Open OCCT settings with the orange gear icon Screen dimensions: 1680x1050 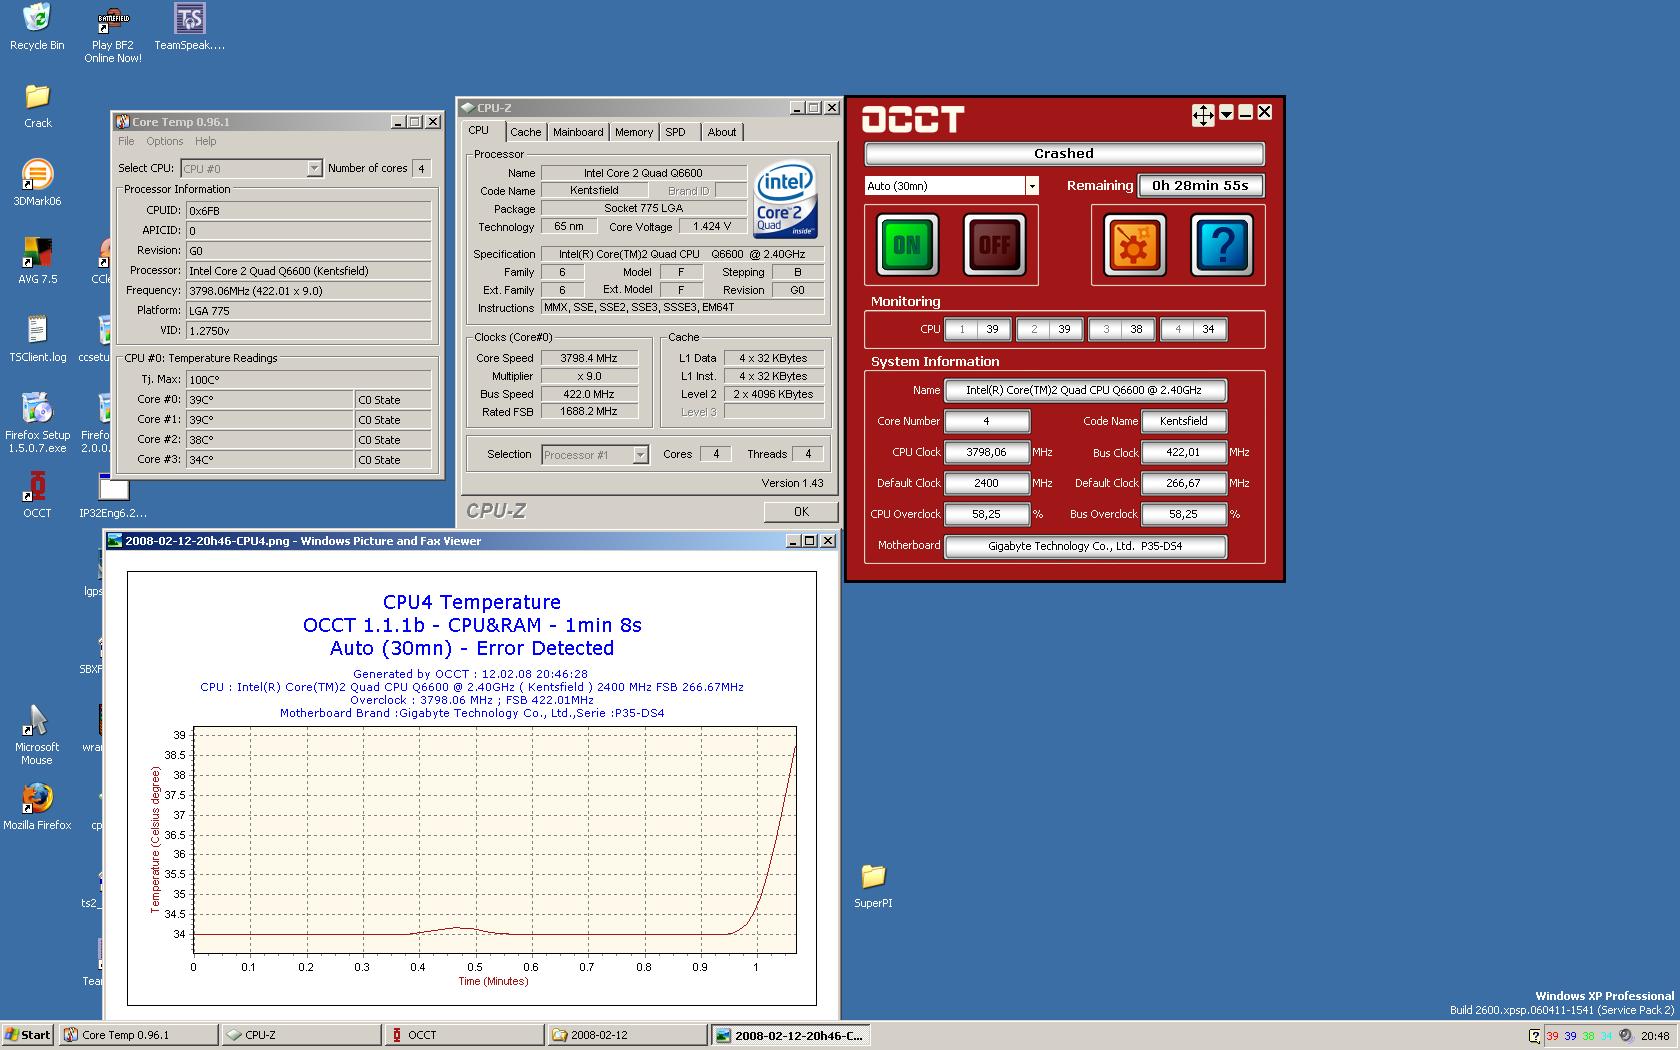click(x=1134, y=245)
